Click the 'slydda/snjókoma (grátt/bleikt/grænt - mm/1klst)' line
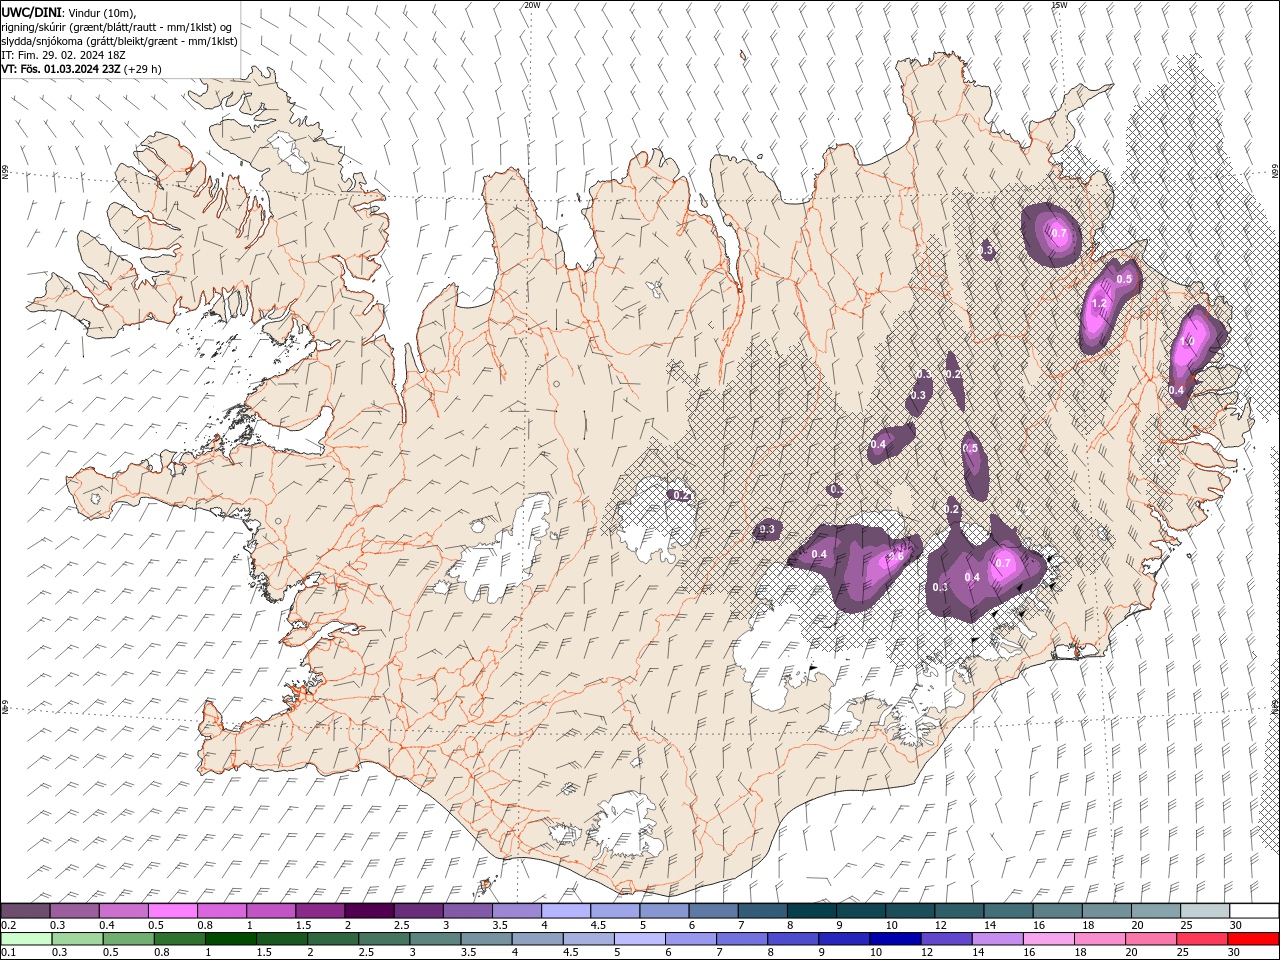The width and height of the screenshot is (1280, 960). tap(120, 41)
